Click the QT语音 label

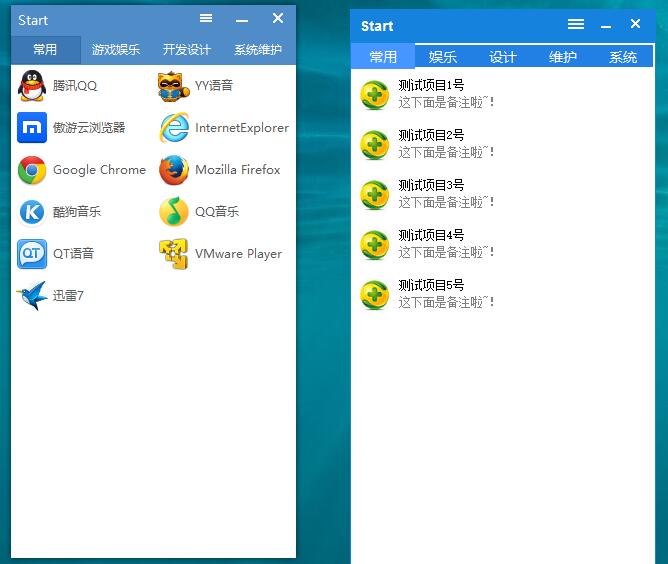73,253
